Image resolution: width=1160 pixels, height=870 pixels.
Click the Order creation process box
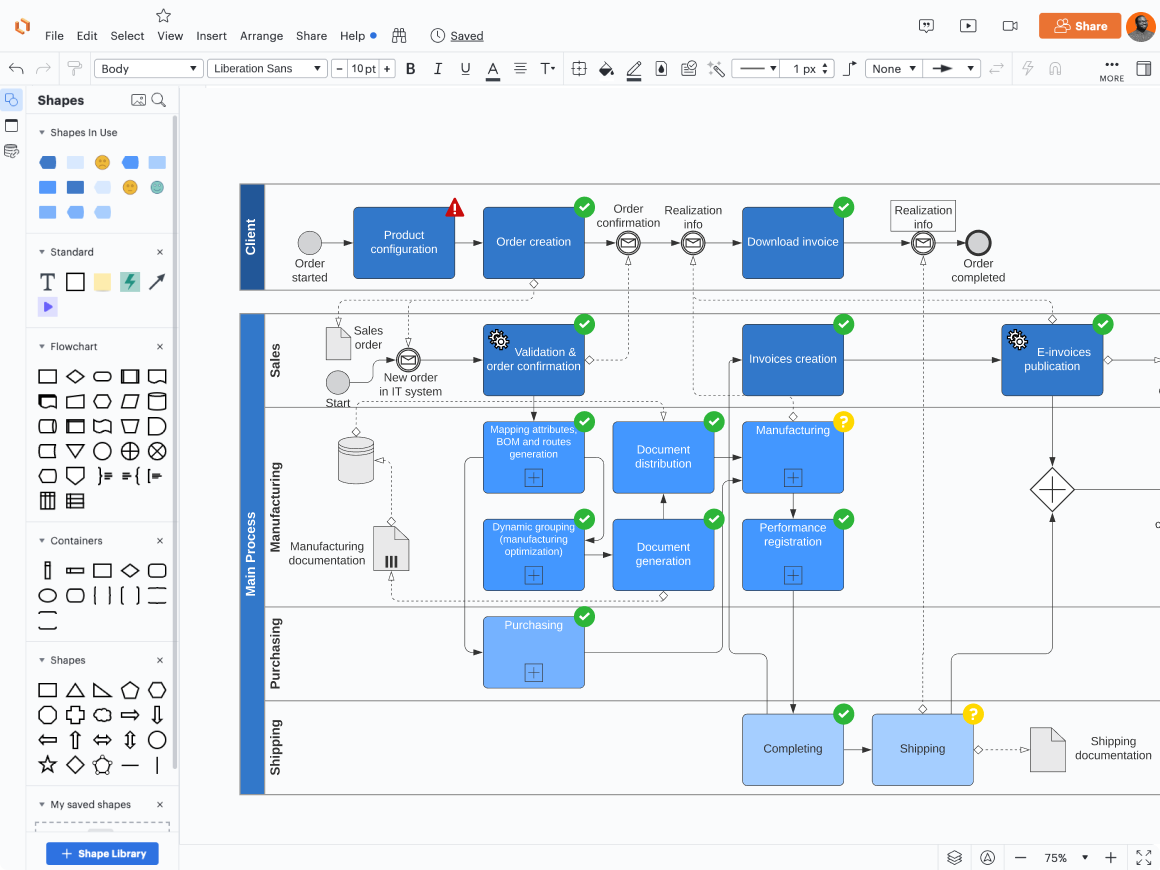coord(533,243)
